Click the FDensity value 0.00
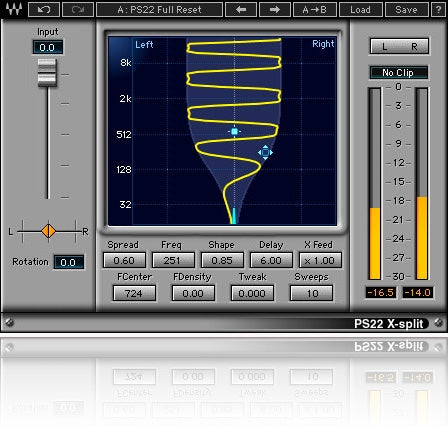The image size is (448, 426). pos(193,293)
